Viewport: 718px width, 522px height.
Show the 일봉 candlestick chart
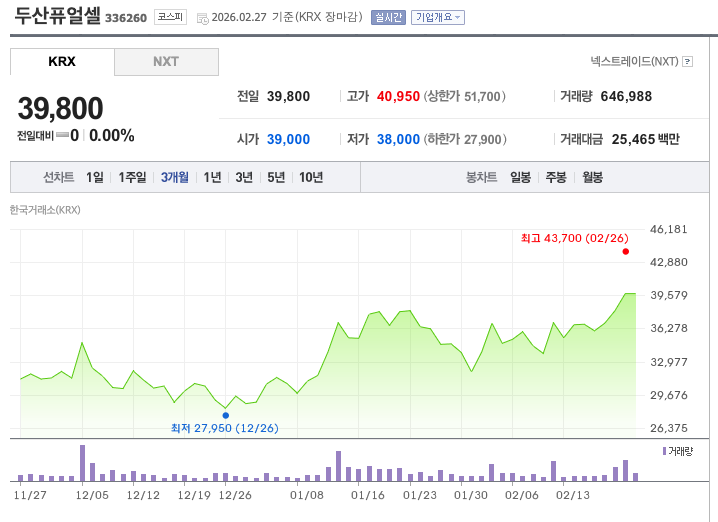pos(521,177)
